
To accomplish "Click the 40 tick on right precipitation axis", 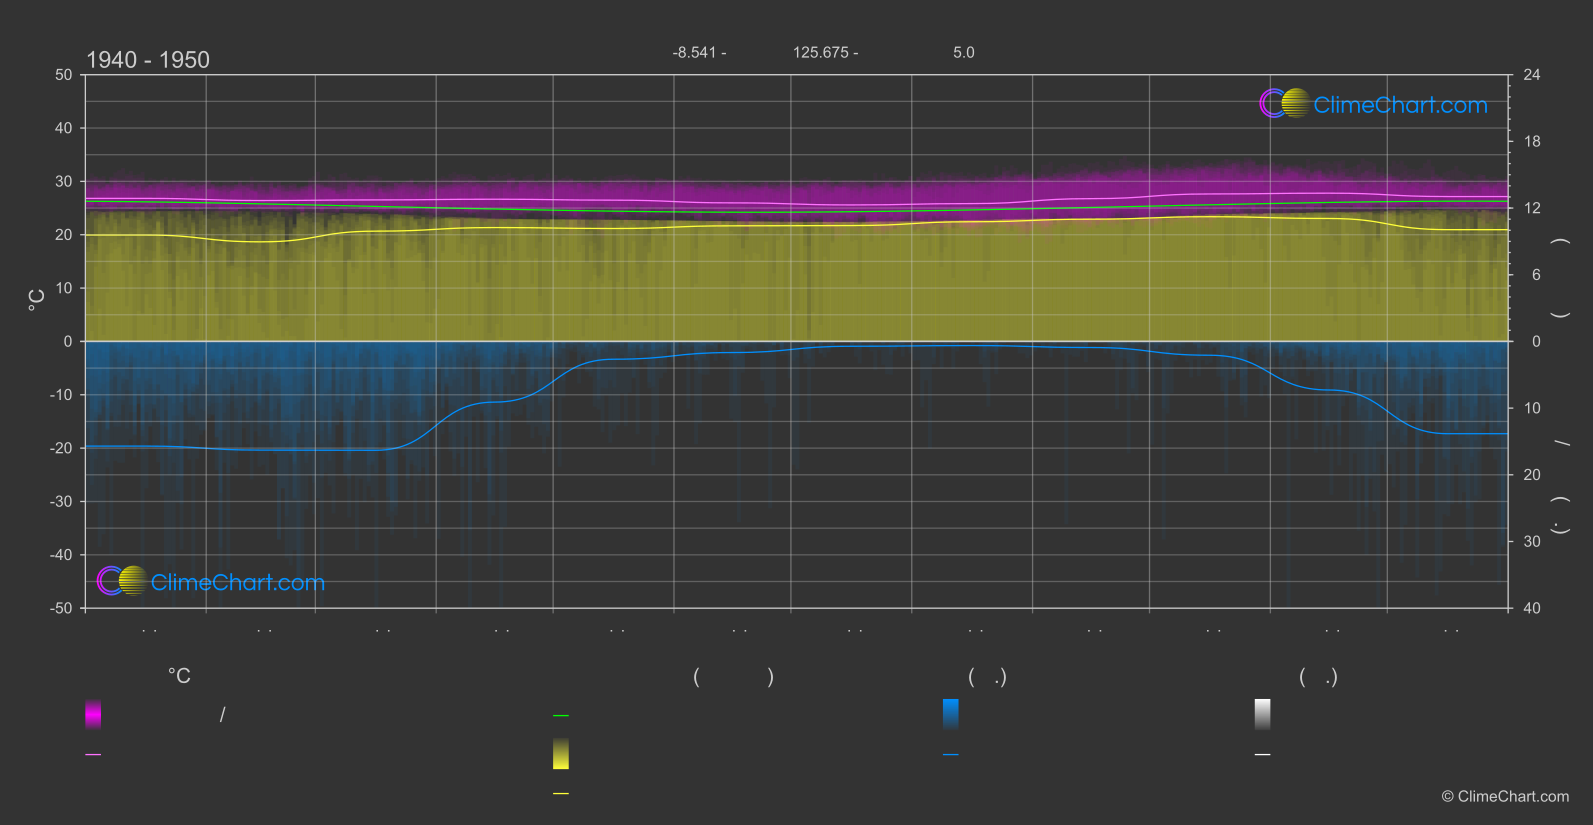I will [1531, 608].
